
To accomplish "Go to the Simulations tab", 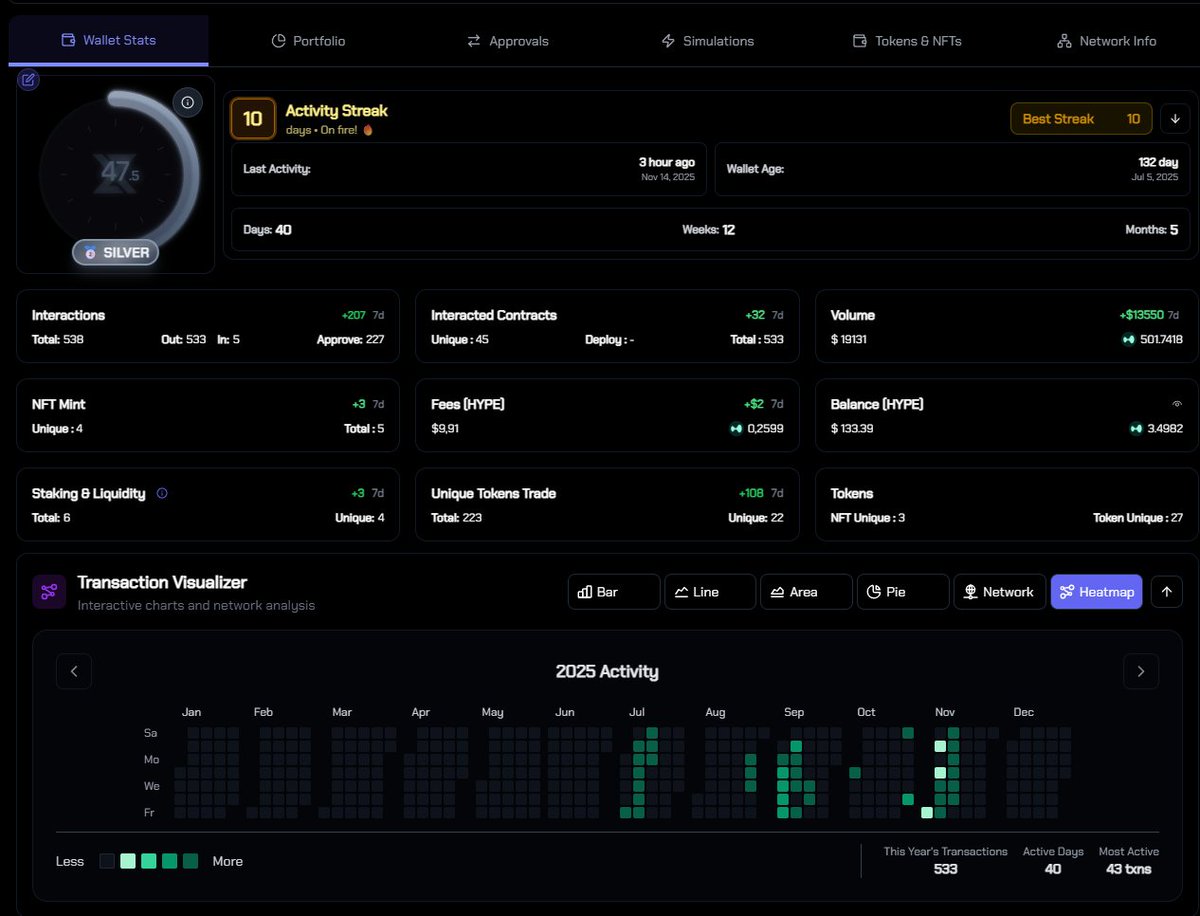I will tap(708, 41).
